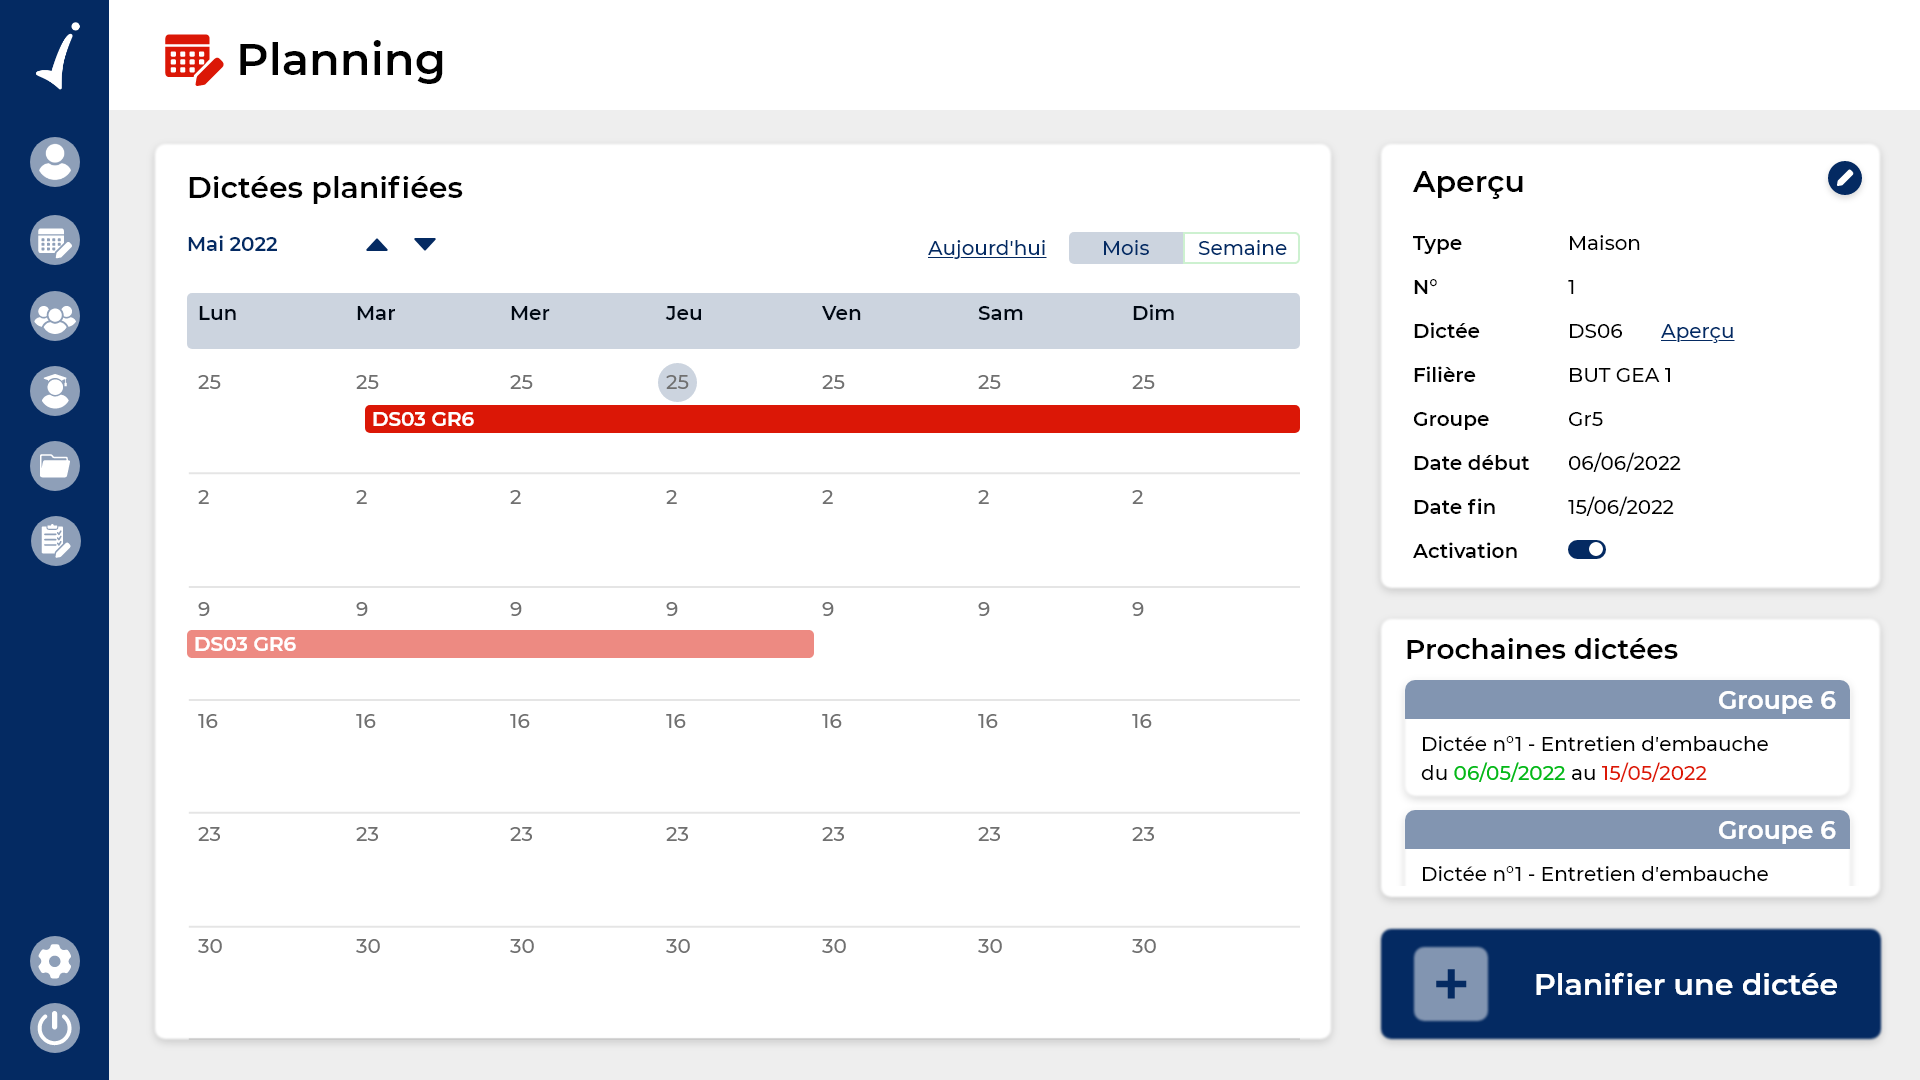
Task: Click Planifier une dictée button
Action: (1630, 984)
